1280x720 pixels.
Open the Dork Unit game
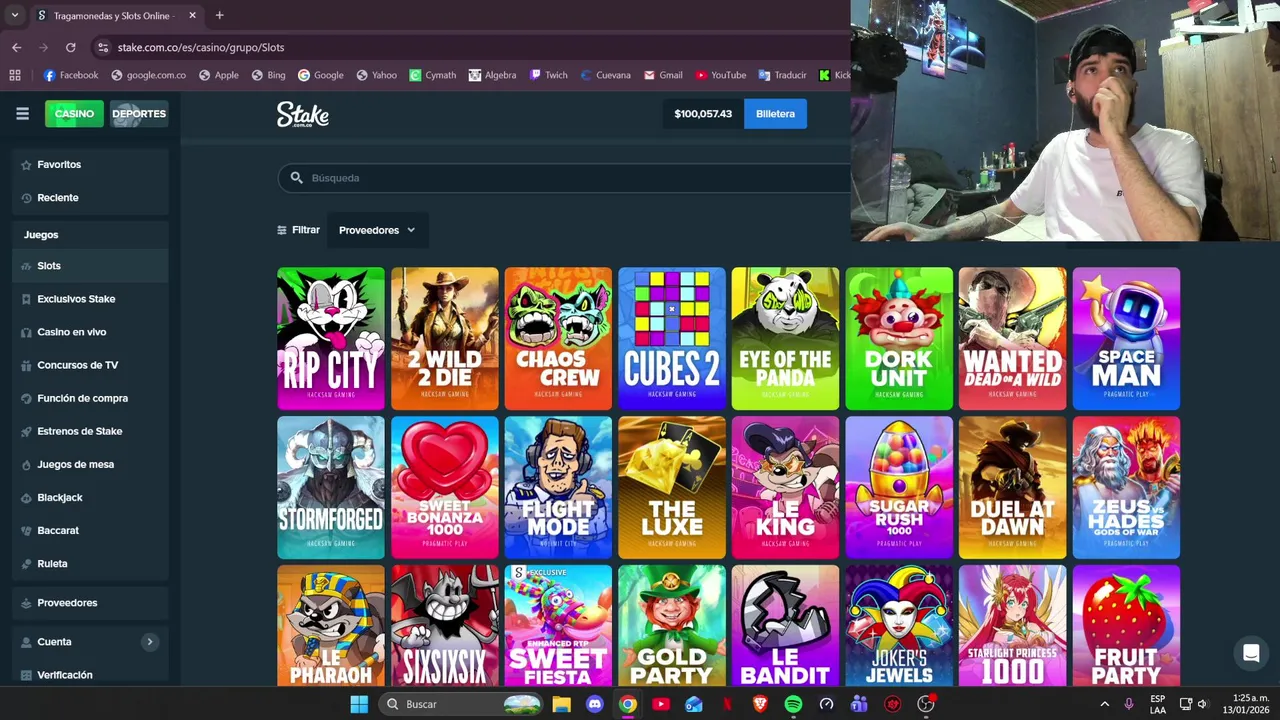click(899, 339)
